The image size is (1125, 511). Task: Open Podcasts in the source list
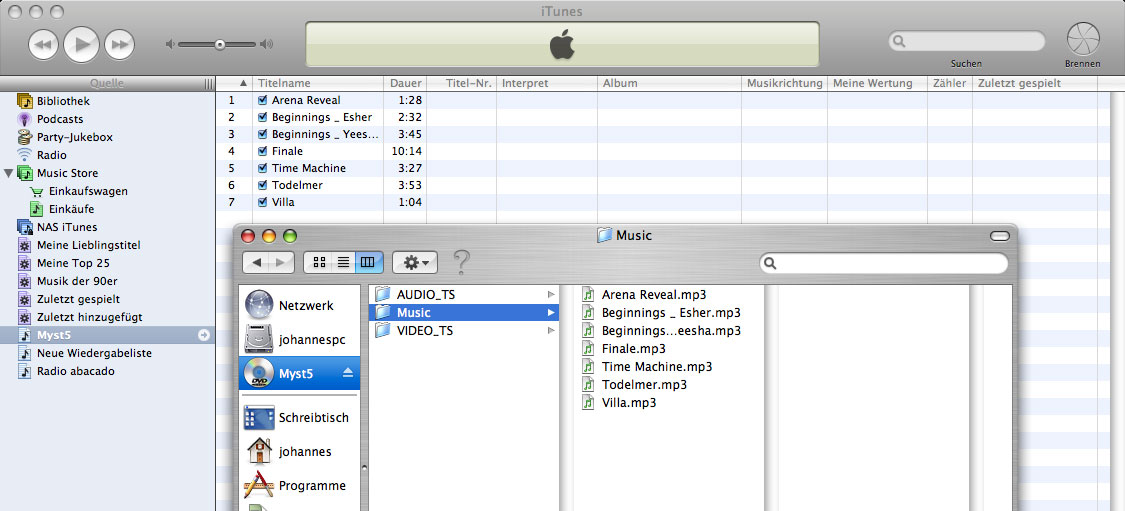point(60,119)
